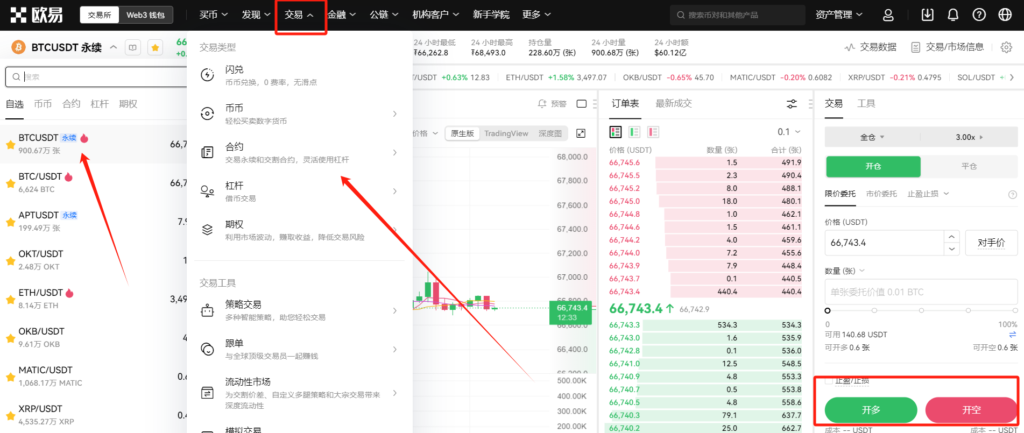Click the transfer funds arrows icon
Screen dimensions: 1024x433
1012,334
